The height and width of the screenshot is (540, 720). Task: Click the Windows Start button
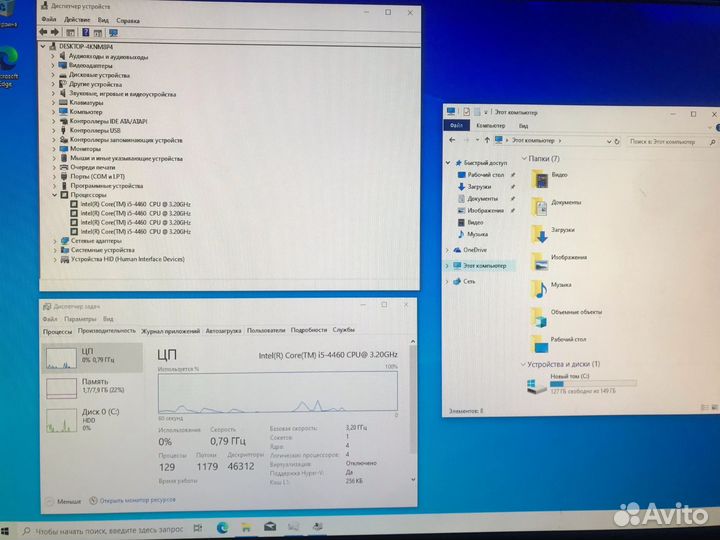(x=5, y=531)
